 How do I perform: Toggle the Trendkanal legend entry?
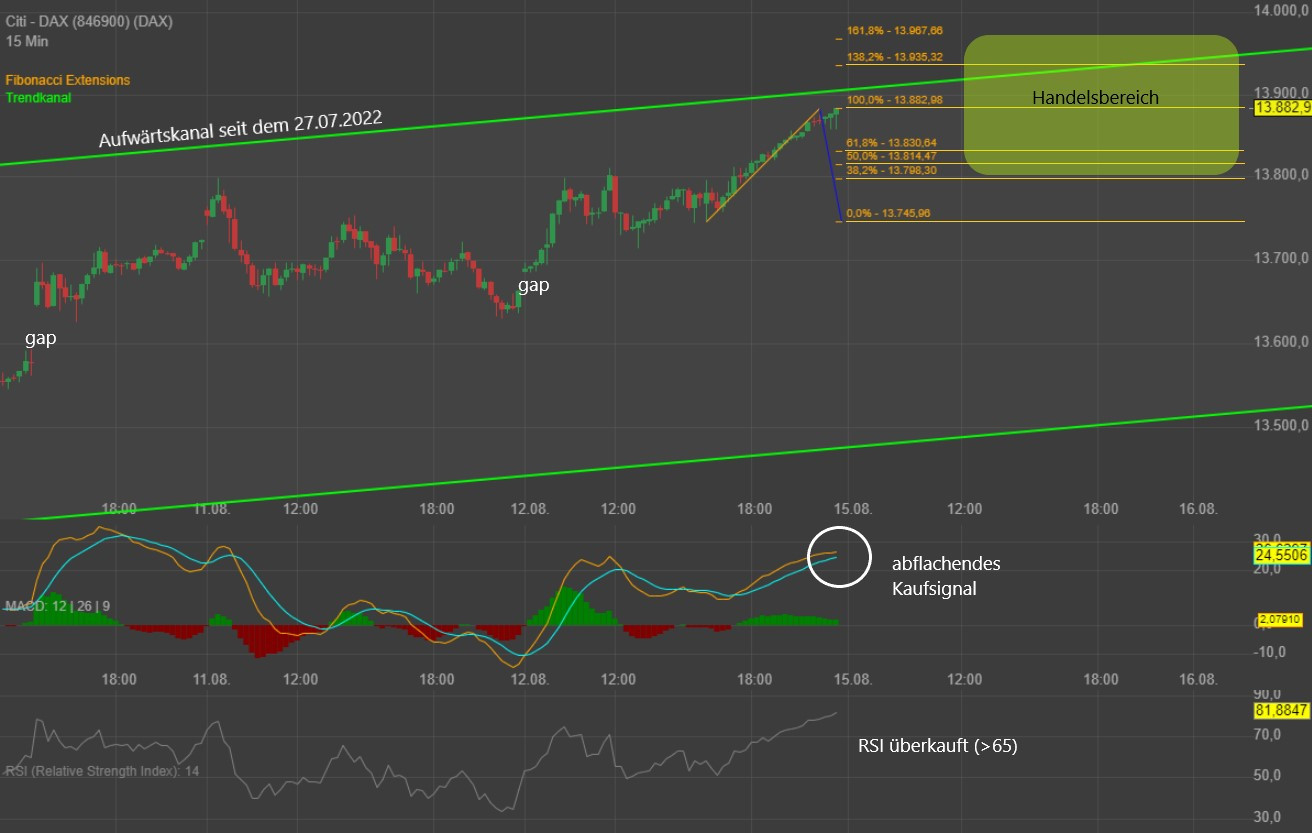pos(38,97)
